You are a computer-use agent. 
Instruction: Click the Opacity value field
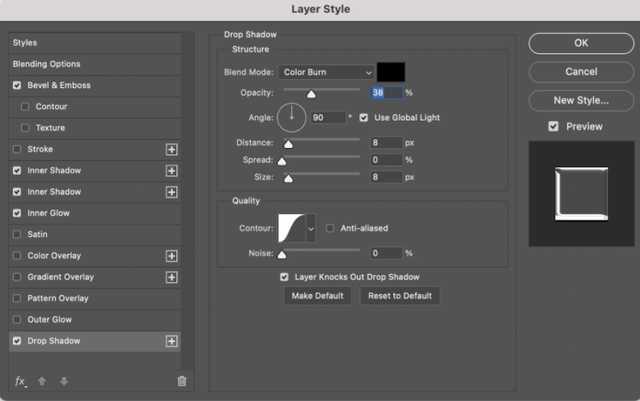coord(387,93)
